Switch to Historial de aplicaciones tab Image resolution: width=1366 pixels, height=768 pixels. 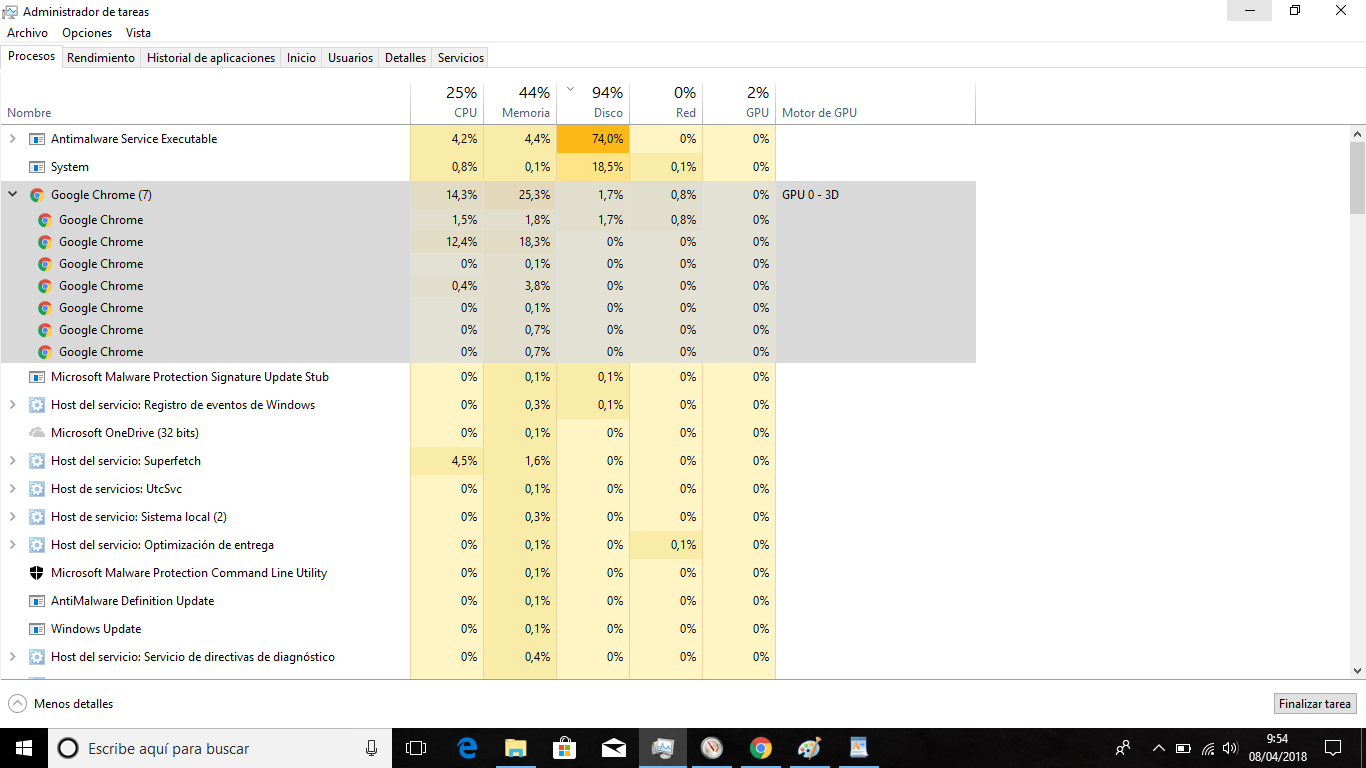pyautogui.click(x=211, y=58)
